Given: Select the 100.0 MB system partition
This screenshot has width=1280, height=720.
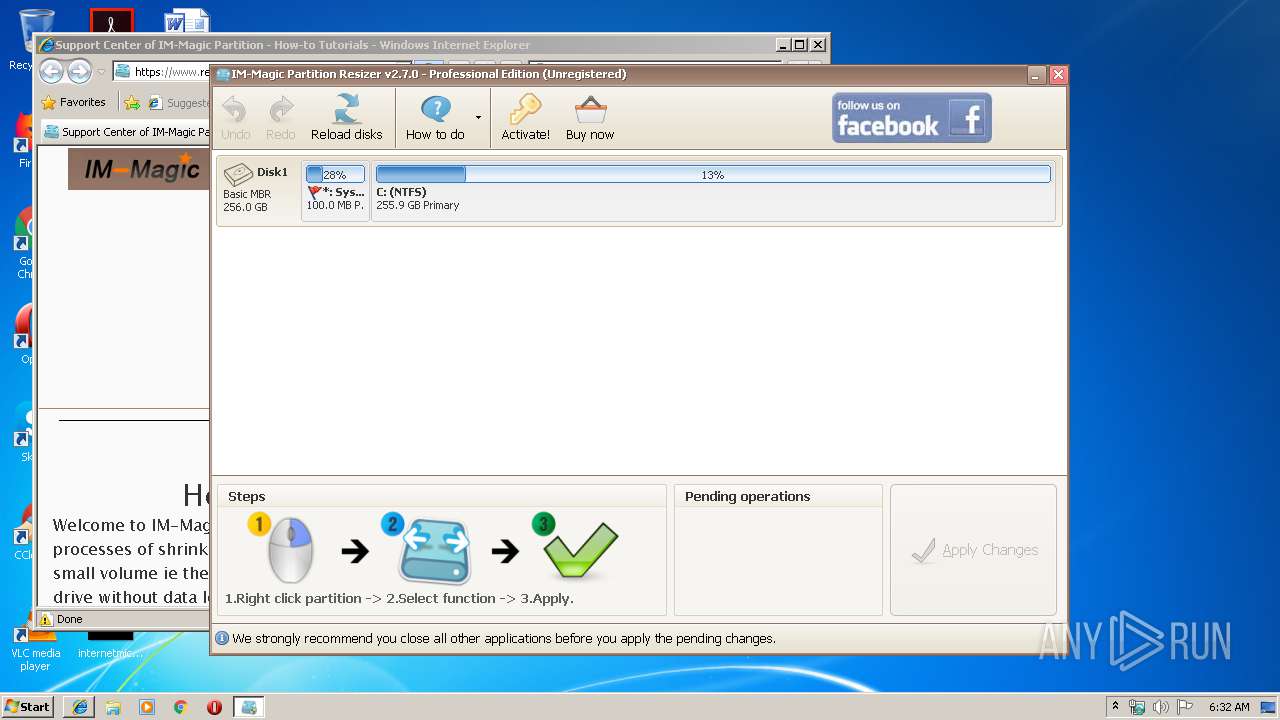Looking at the screenshot, I should pos(335,190).
